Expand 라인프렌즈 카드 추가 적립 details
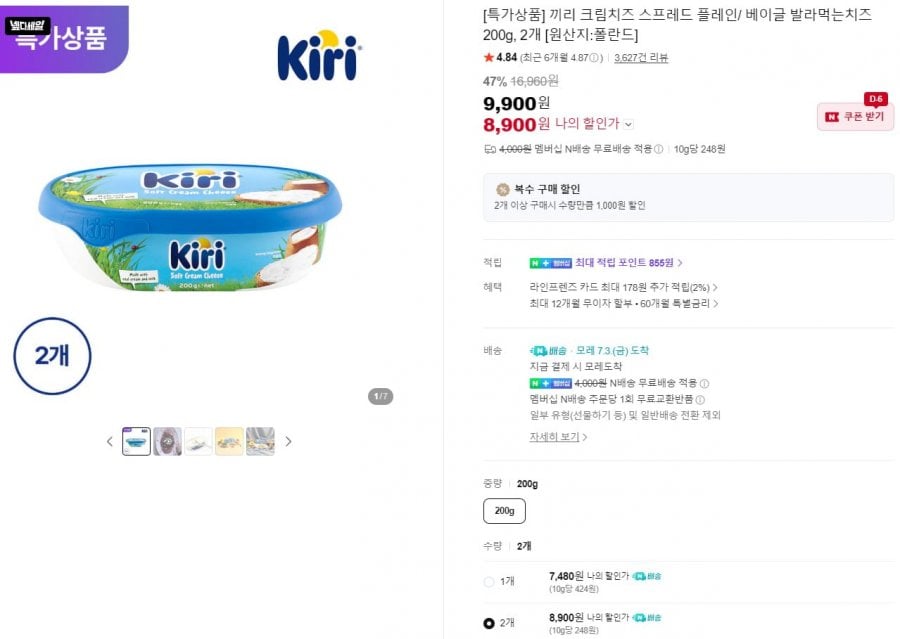This screenshot has height=639, width=900. 623,287
